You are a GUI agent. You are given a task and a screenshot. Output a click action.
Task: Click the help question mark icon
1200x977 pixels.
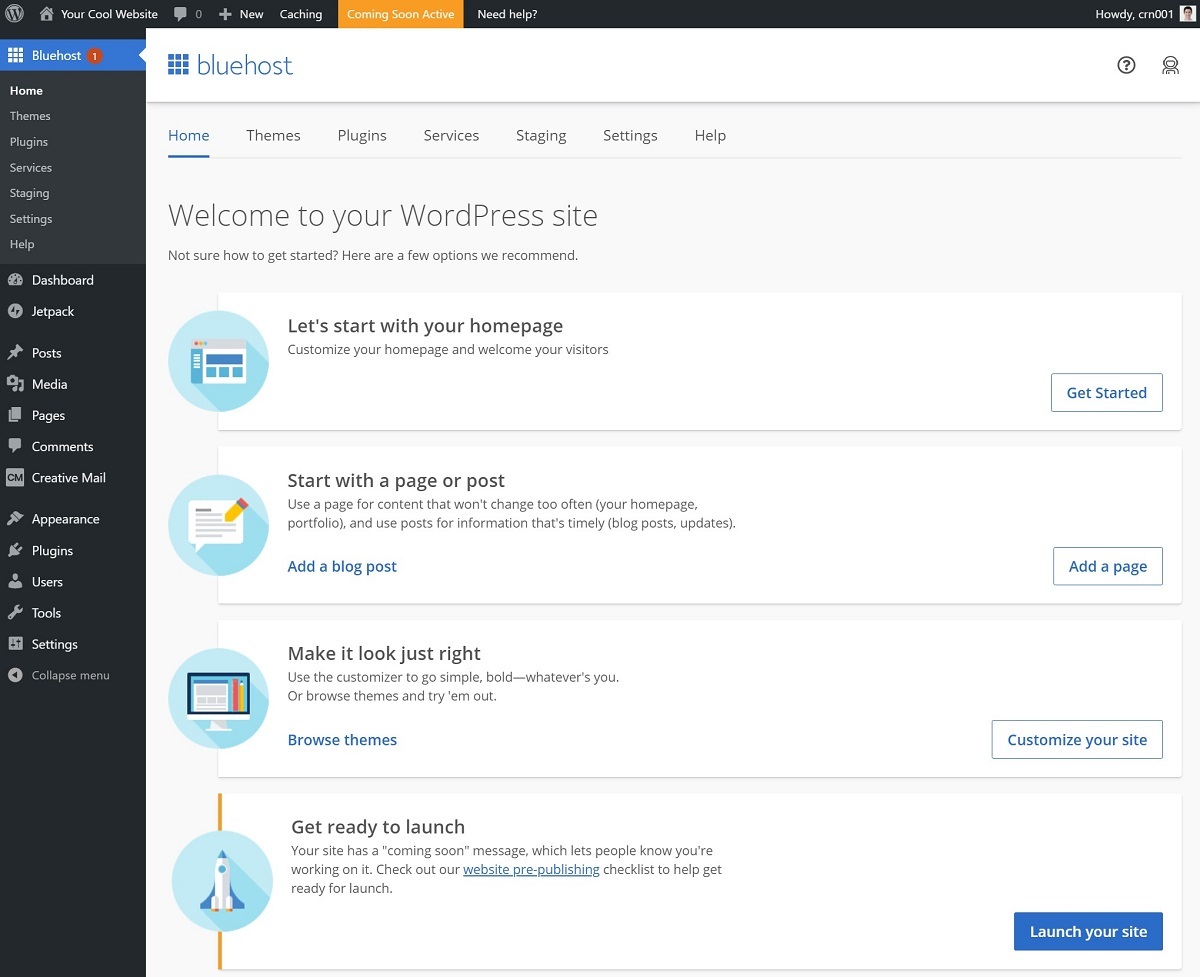[x=1126, y=65]
